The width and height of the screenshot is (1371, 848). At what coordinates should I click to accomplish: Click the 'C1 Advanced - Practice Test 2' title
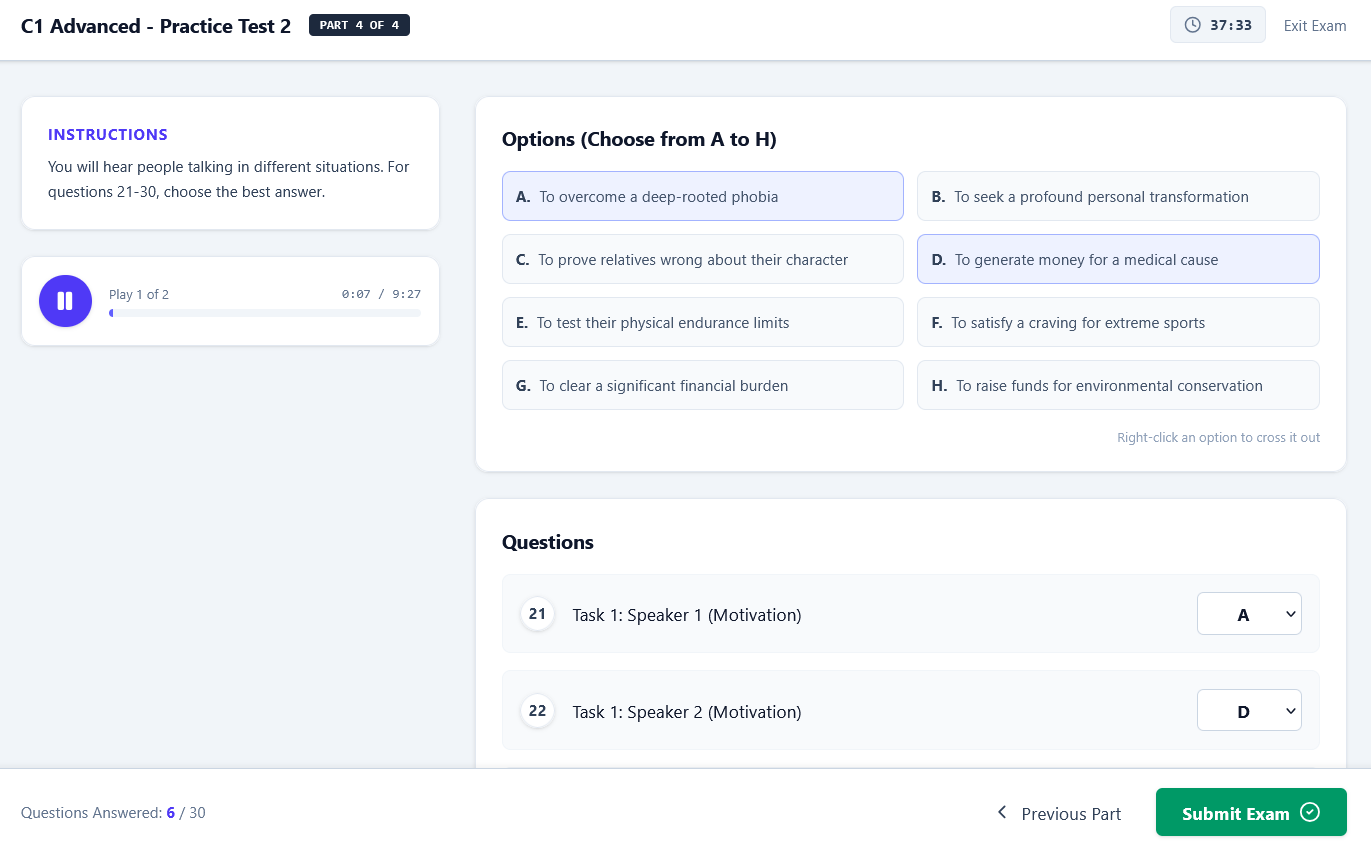[x=156, y=26]
